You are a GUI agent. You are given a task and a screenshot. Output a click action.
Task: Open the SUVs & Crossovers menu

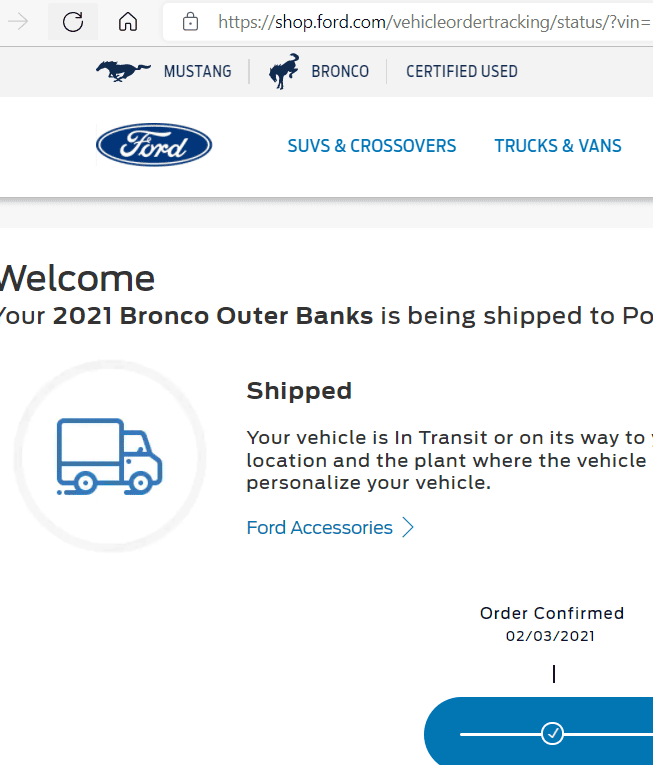pos(371,146)
